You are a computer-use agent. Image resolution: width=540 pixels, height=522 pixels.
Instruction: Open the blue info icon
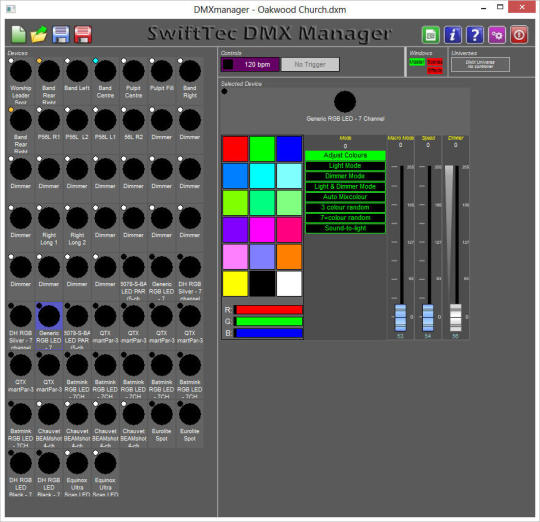coord(453,35)
